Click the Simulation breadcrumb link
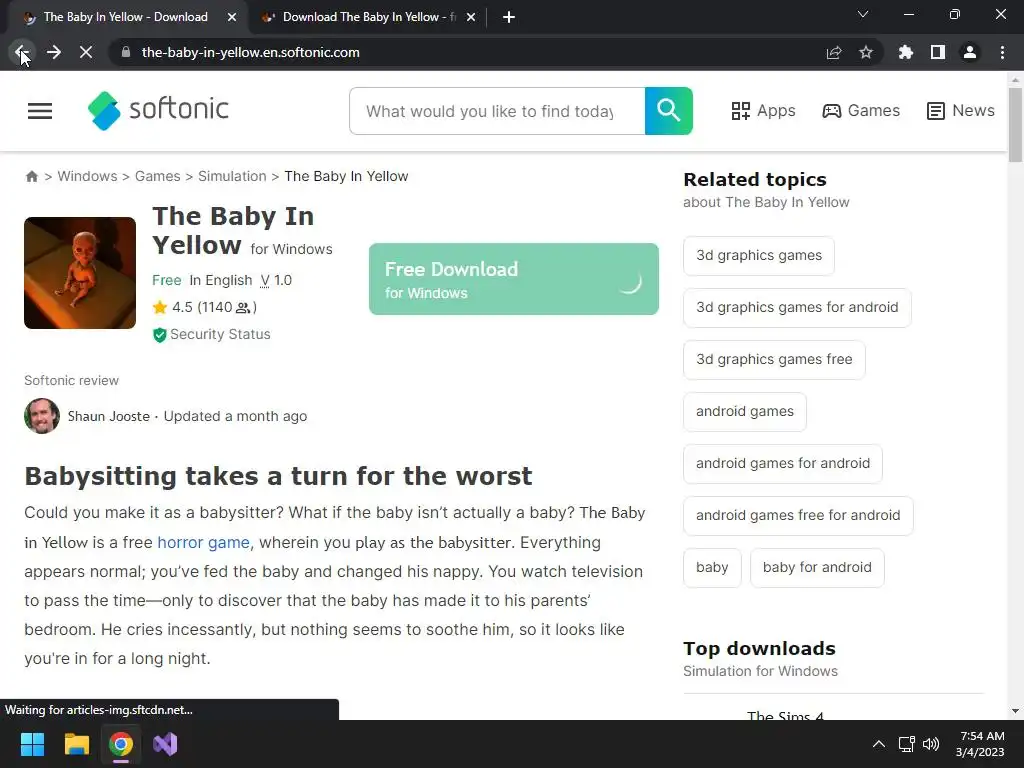 point(232,176)
